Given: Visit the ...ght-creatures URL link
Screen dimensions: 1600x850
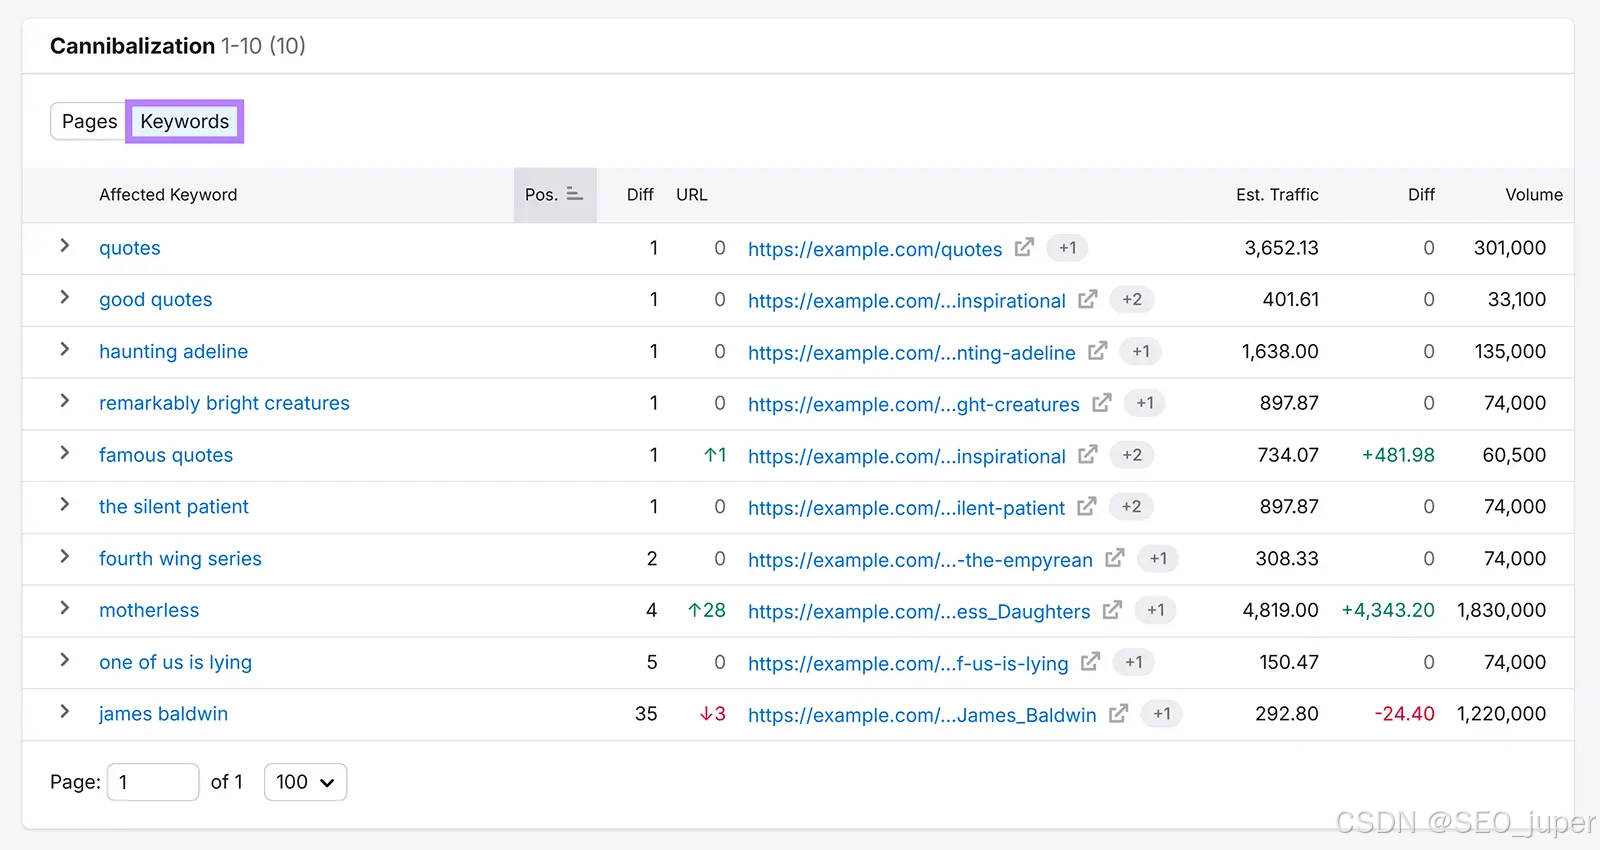Looking at the screenshot, I should pyautogui.click(x=914, y=405).
